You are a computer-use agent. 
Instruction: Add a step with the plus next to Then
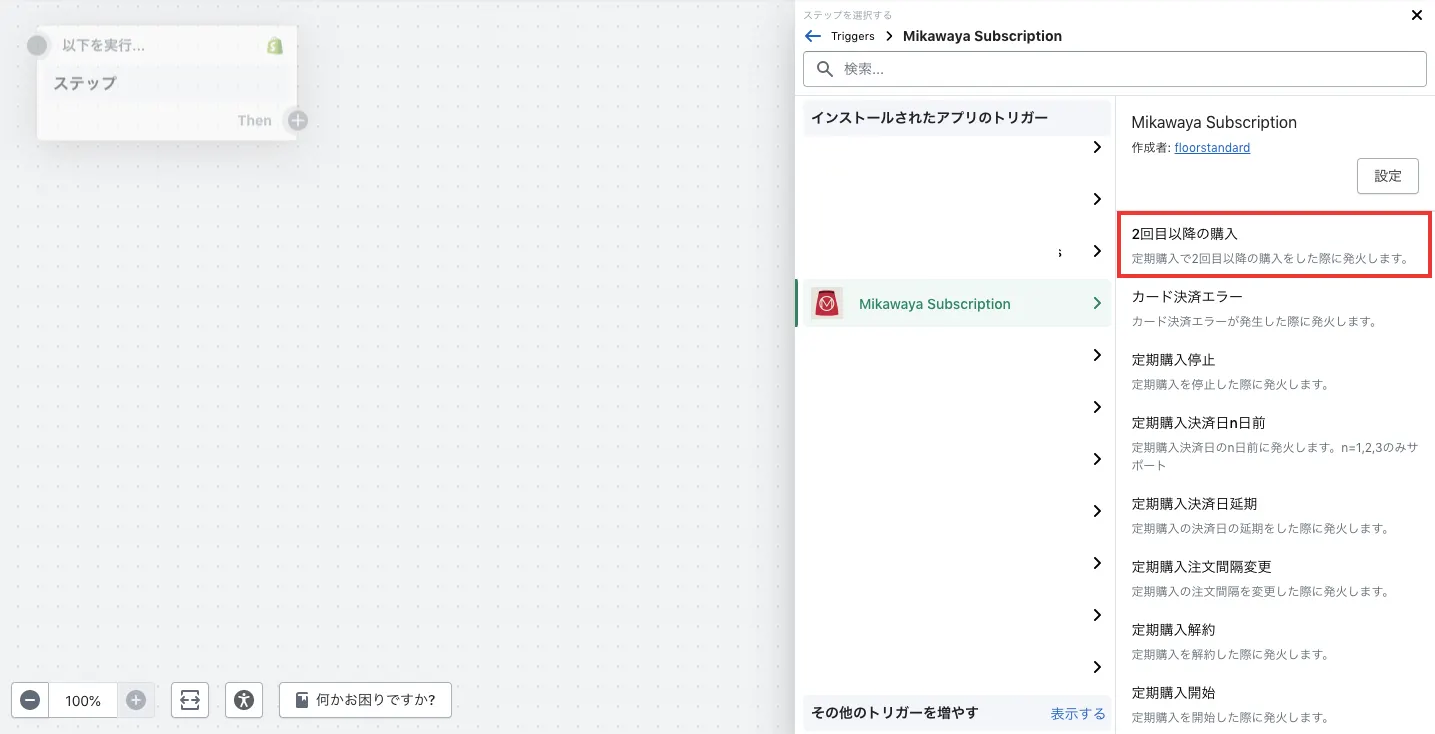tap(297, 121)
